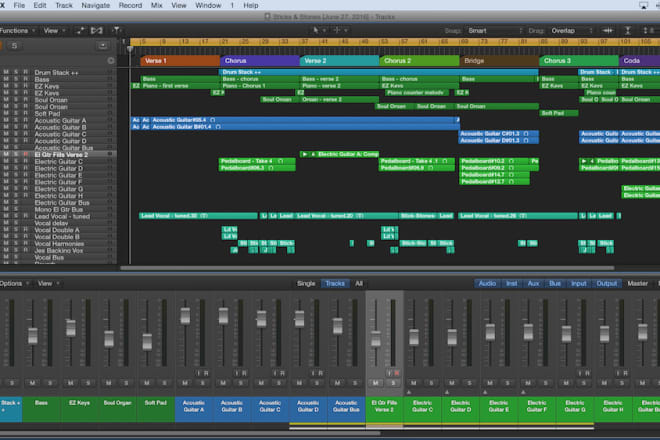Open the global tracks gear settings icon
Image resolution: width=660 pixels, height=440 pixels.
(x=111, y=61)
